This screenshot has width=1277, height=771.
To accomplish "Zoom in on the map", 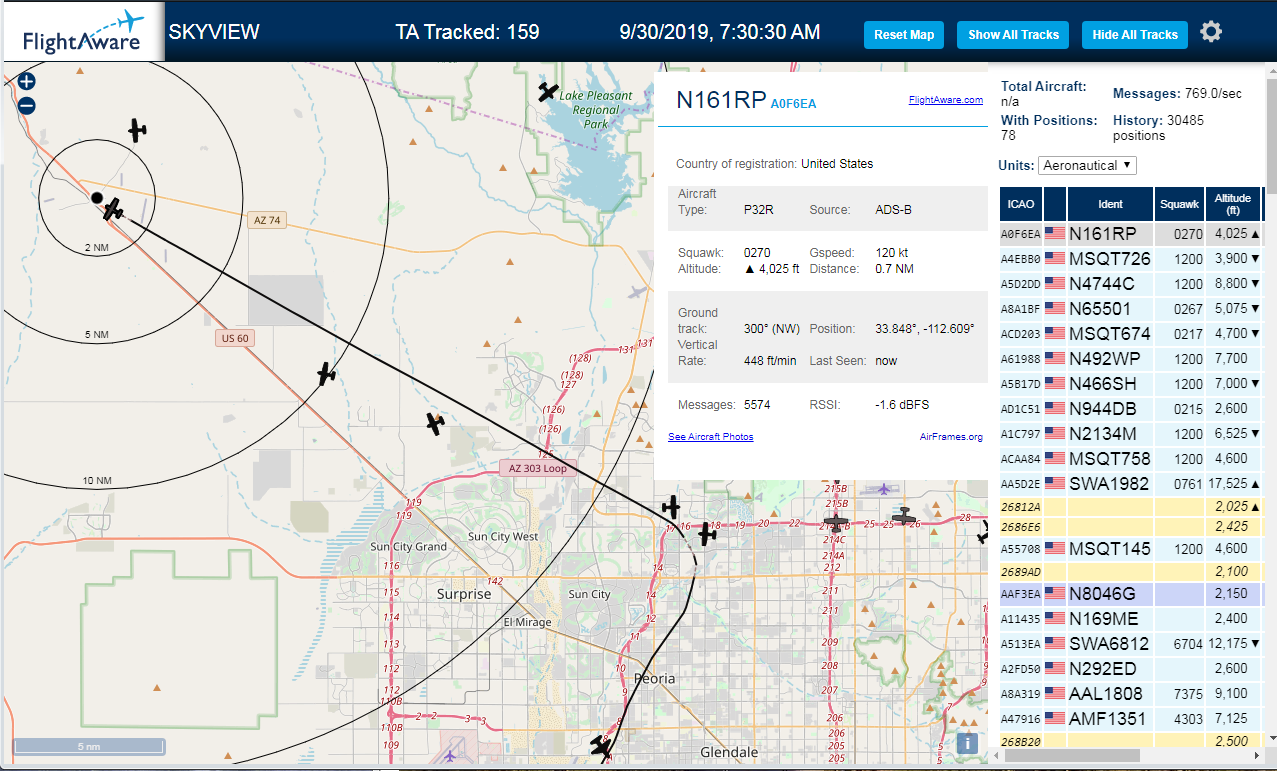I will click(x=27, y=82).
